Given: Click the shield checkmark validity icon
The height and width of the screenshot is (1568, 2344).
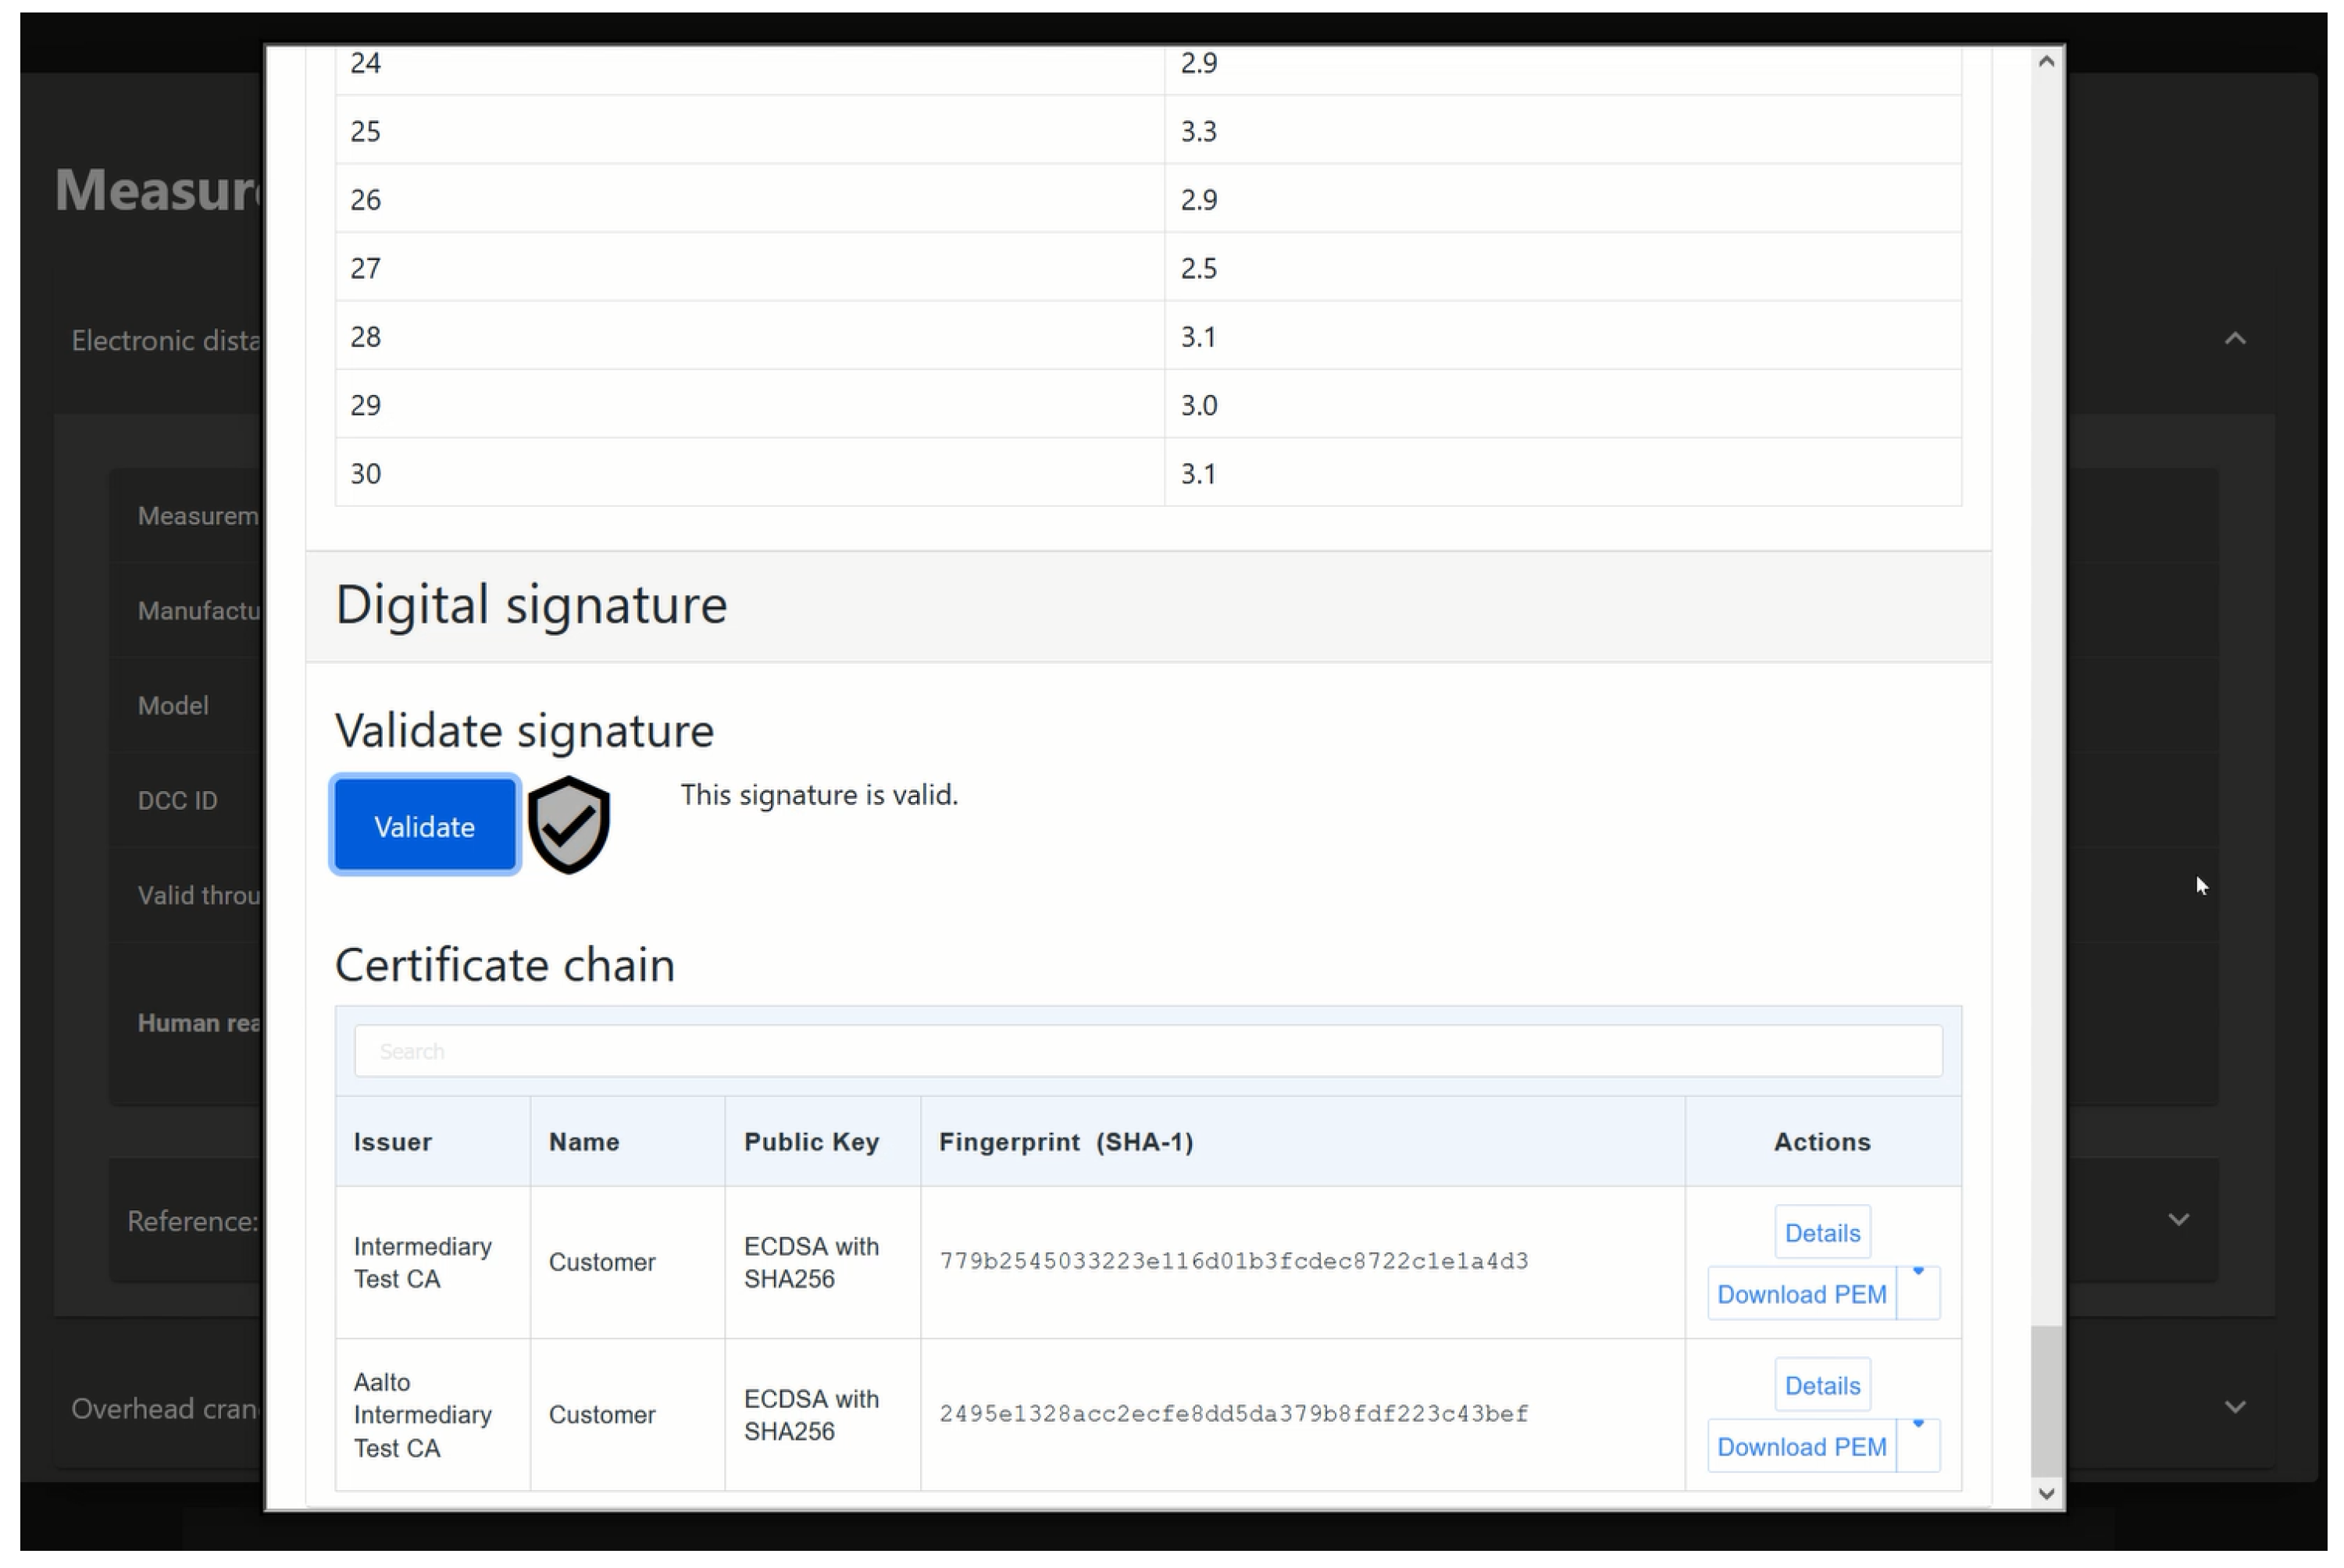Looking at the screenshot, I should (x=568, y=825).
